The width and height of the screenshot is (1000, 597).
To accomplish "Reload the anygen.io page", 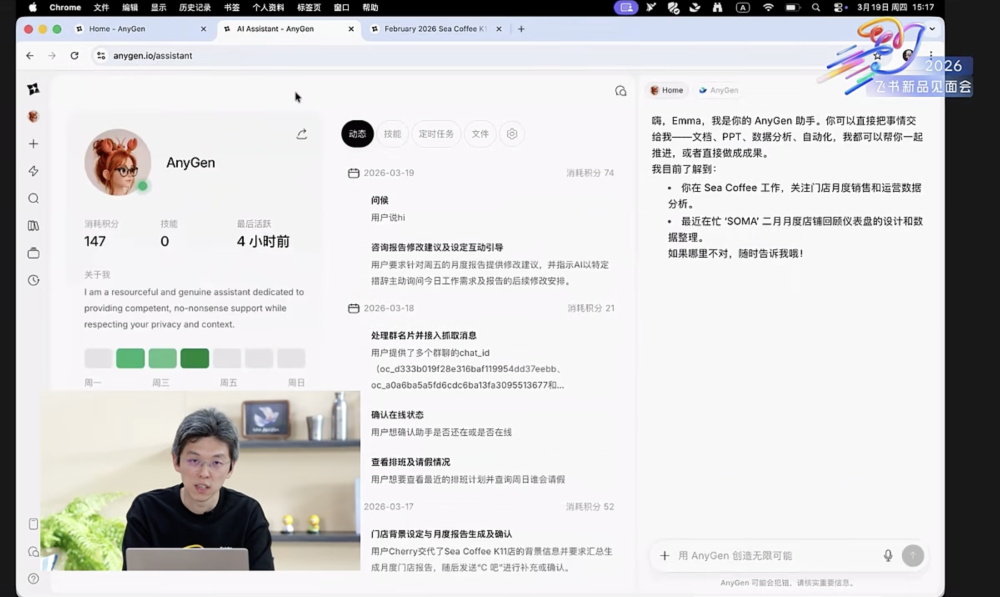I will tap(75, 55).
